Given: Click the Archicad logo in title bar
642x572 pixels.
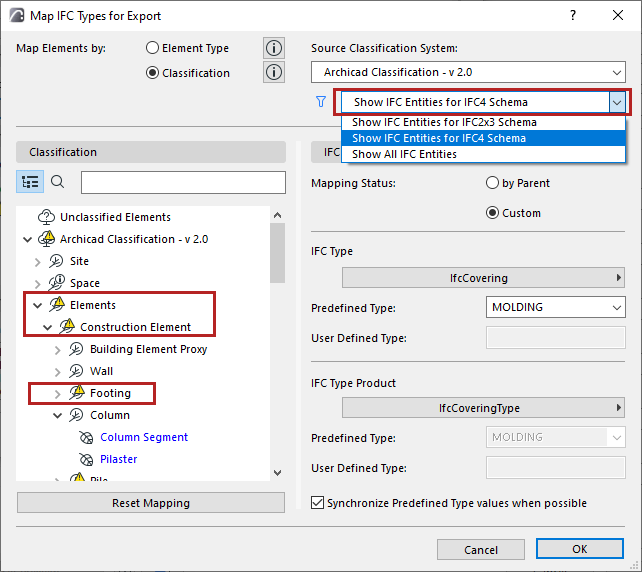Looking at the screenshot, I should pyautogui.click(x=17, y=16).
